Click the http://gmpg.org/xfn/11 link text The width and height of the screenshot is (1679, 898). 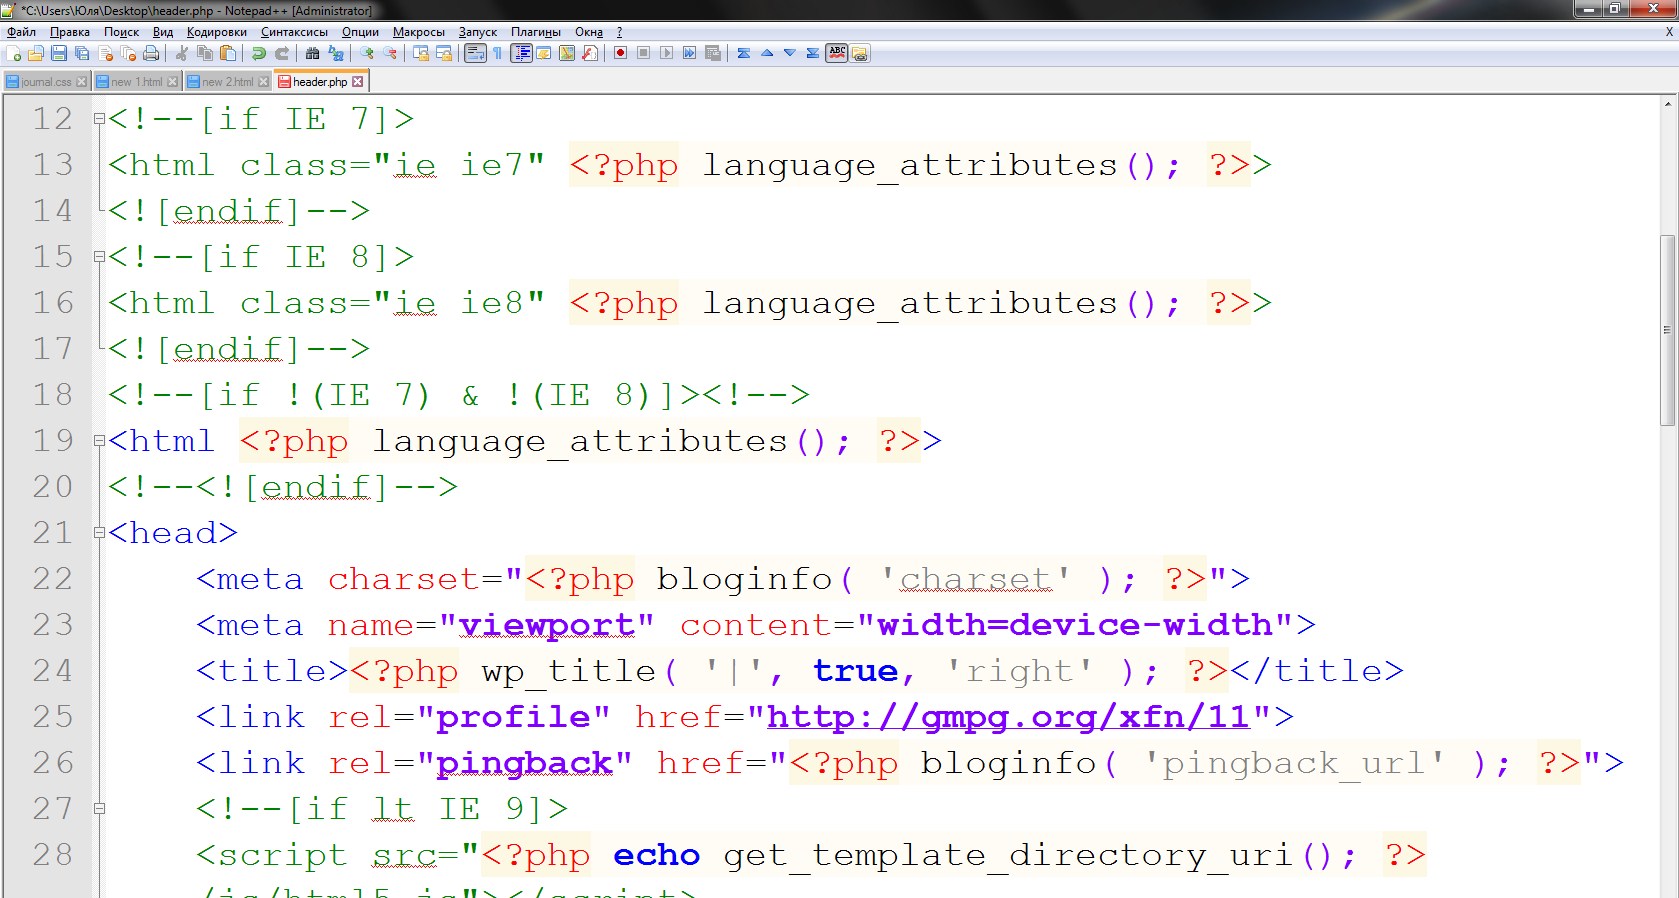tap(1008, 717)
